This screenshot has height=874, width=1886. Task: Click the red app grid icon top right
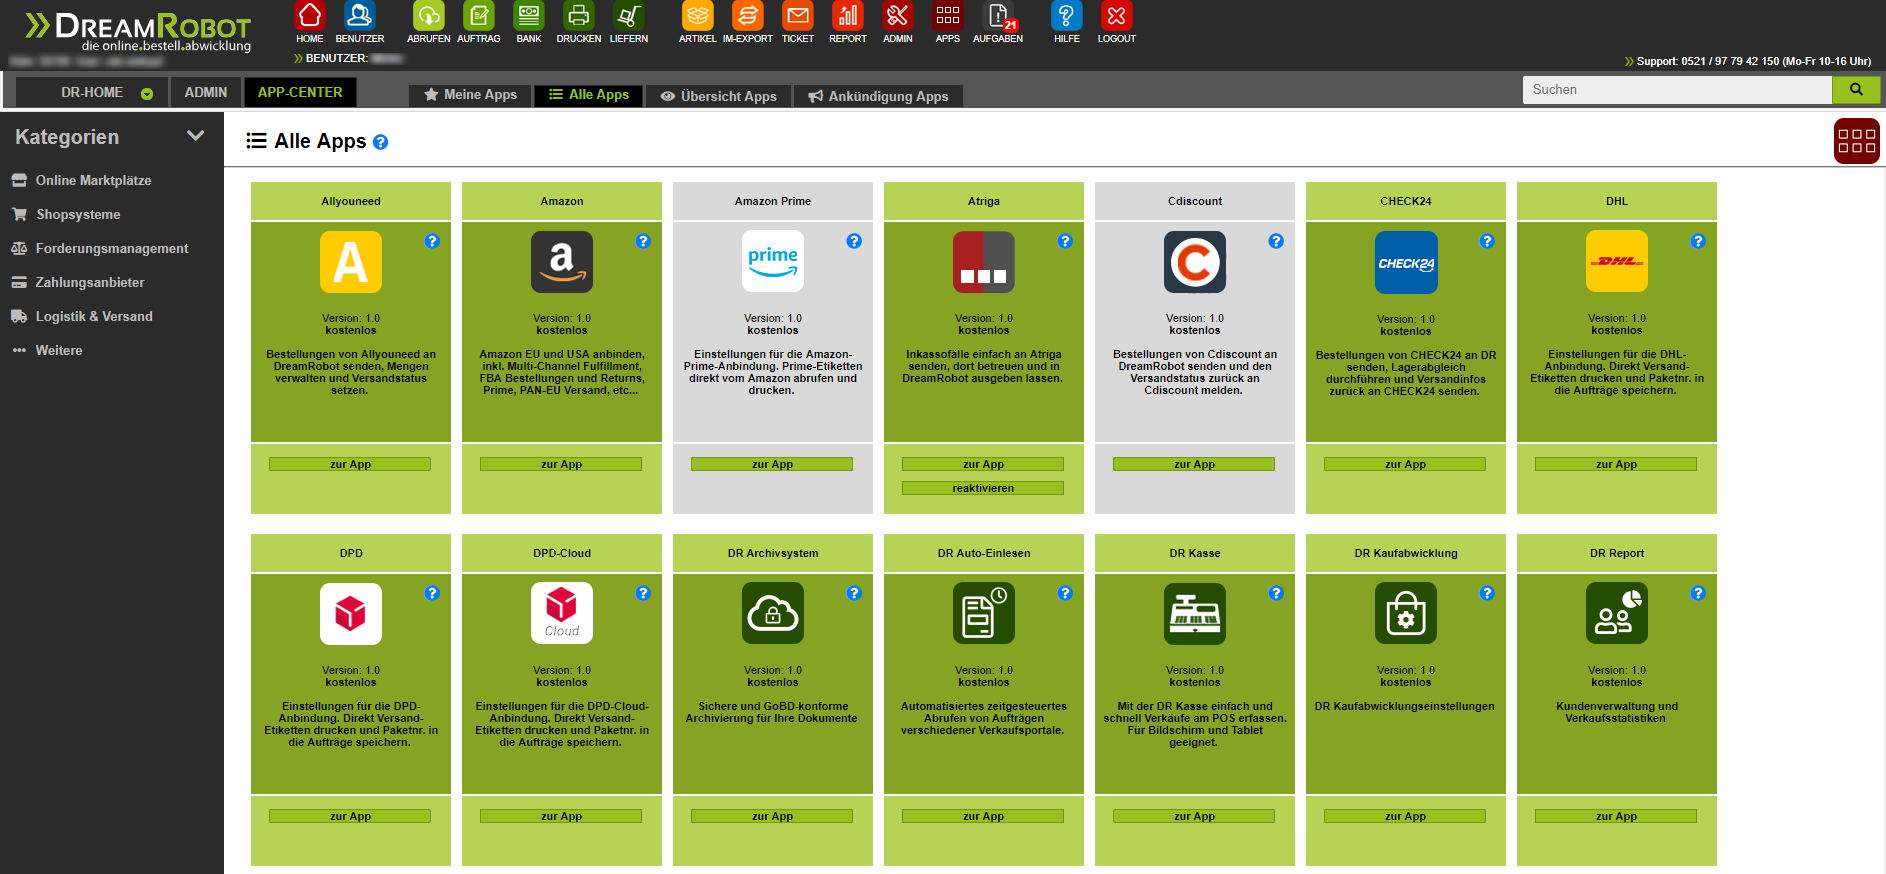[1857, 141]
